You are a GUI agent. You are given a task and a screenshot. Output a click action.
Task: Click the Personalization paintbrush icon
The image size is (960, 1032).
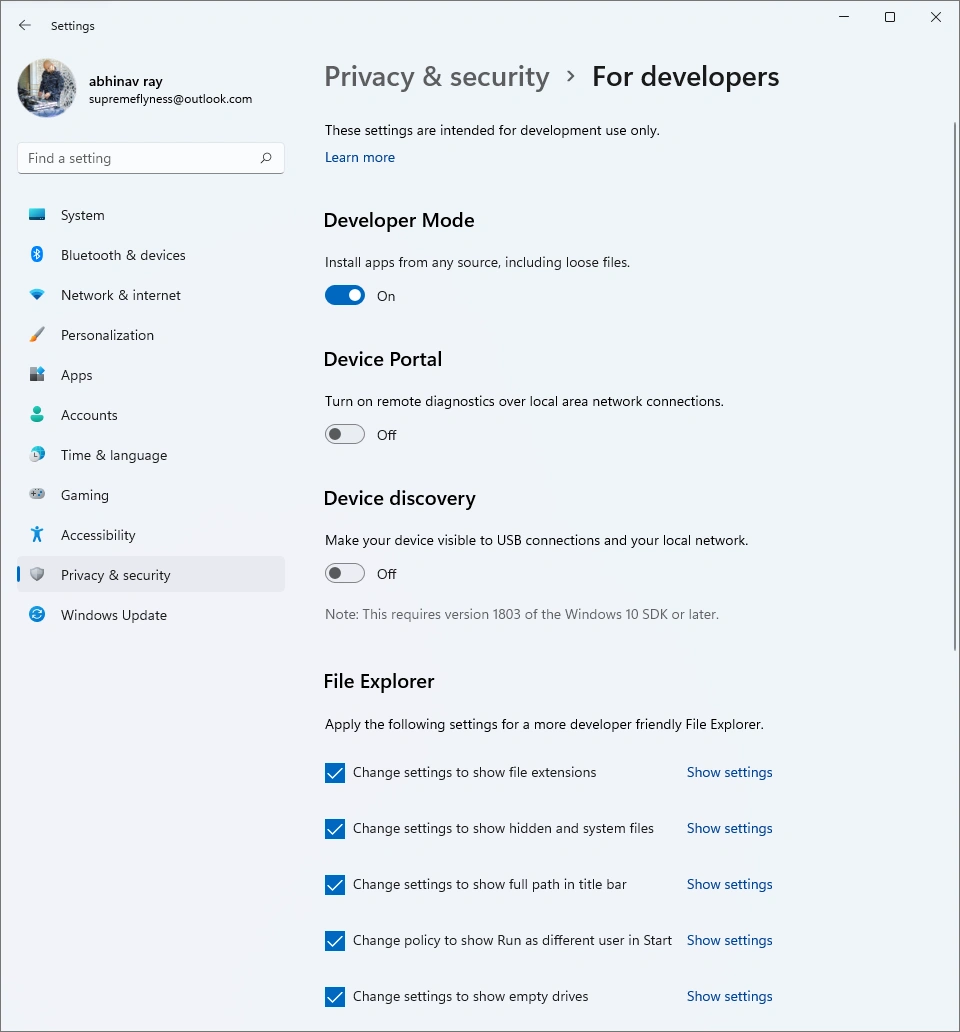pos(37,335)
